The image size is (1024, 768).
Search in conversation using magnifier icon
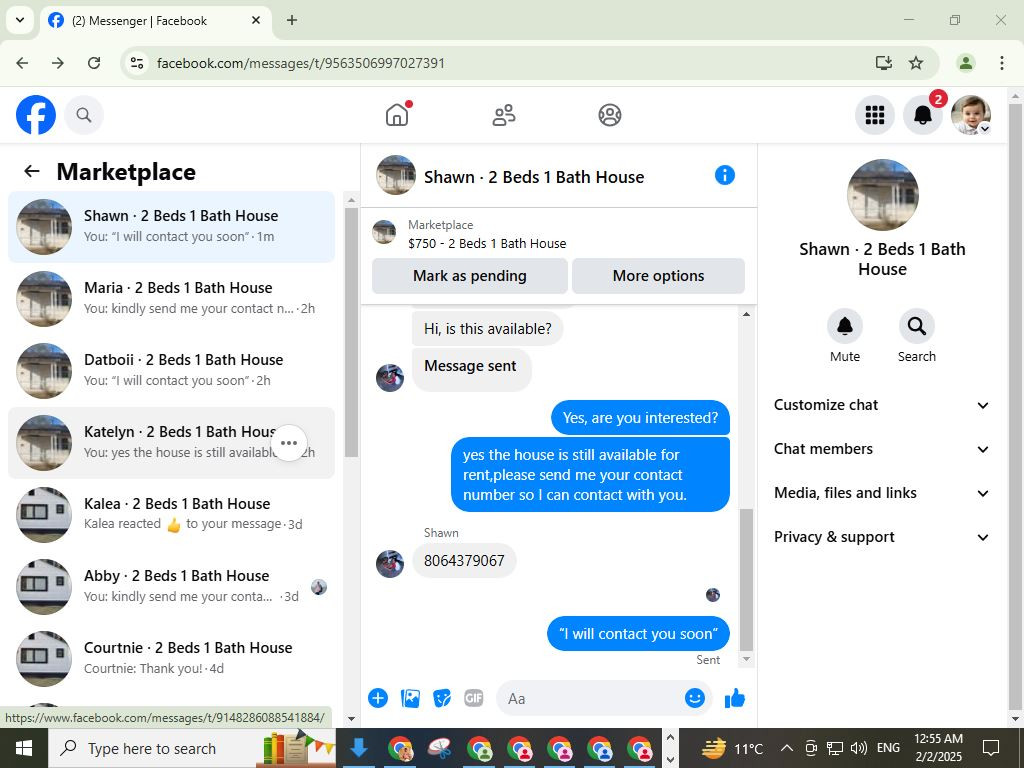click(x=916, y=326)
